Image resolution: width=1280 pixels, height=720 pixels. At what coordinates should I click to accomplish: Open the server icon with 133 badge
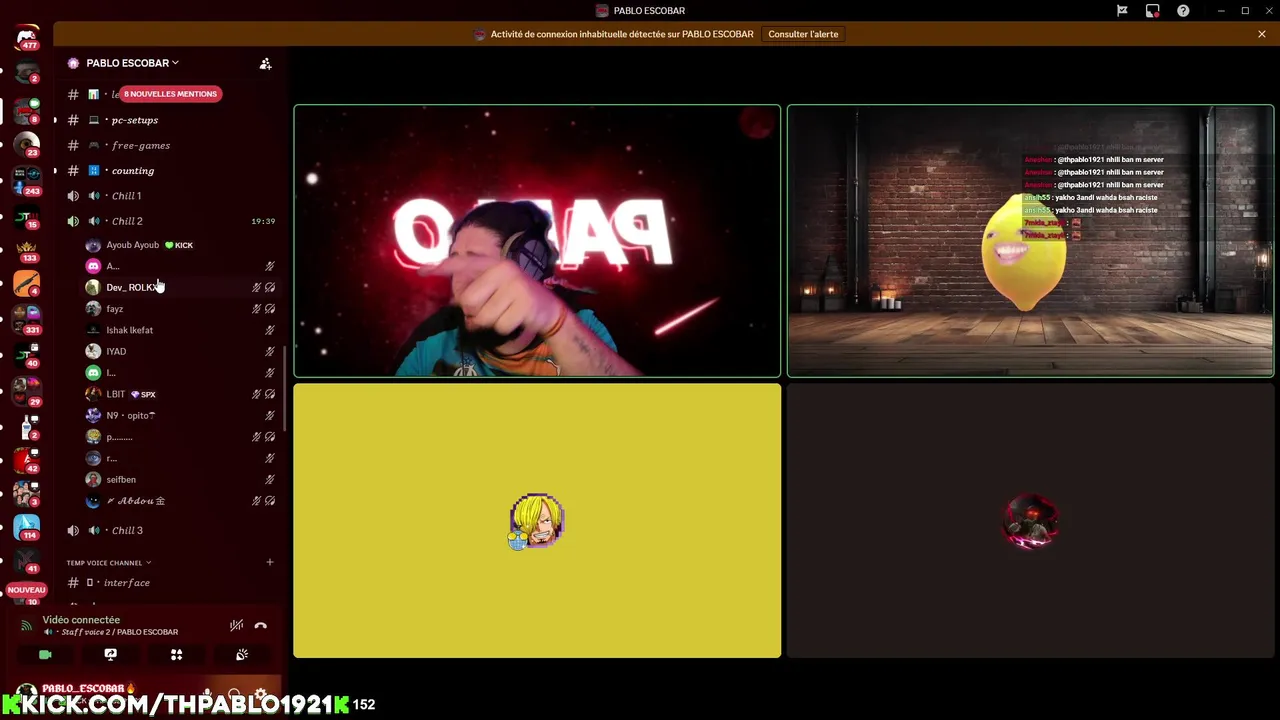(27, 250)
